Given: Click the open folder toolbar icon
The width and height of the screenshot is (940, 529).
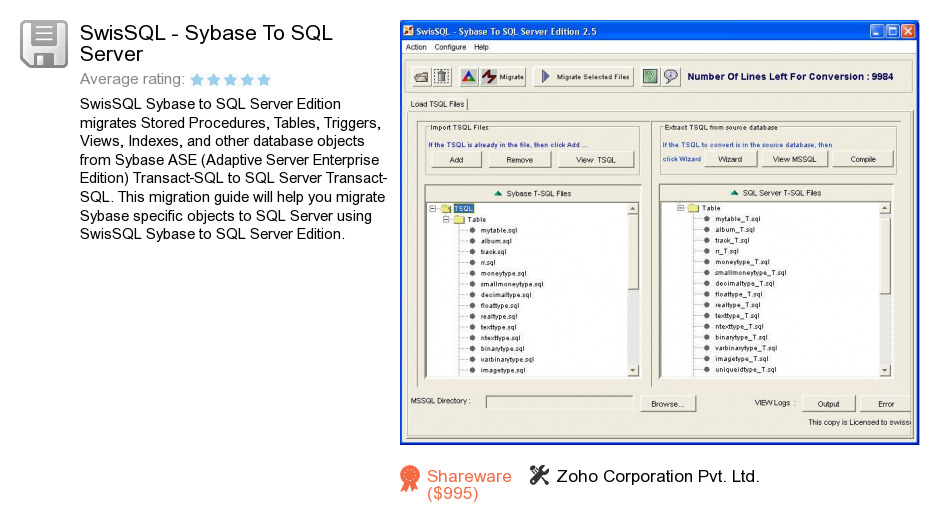Looking at the screenshot, I should [421, 77].
